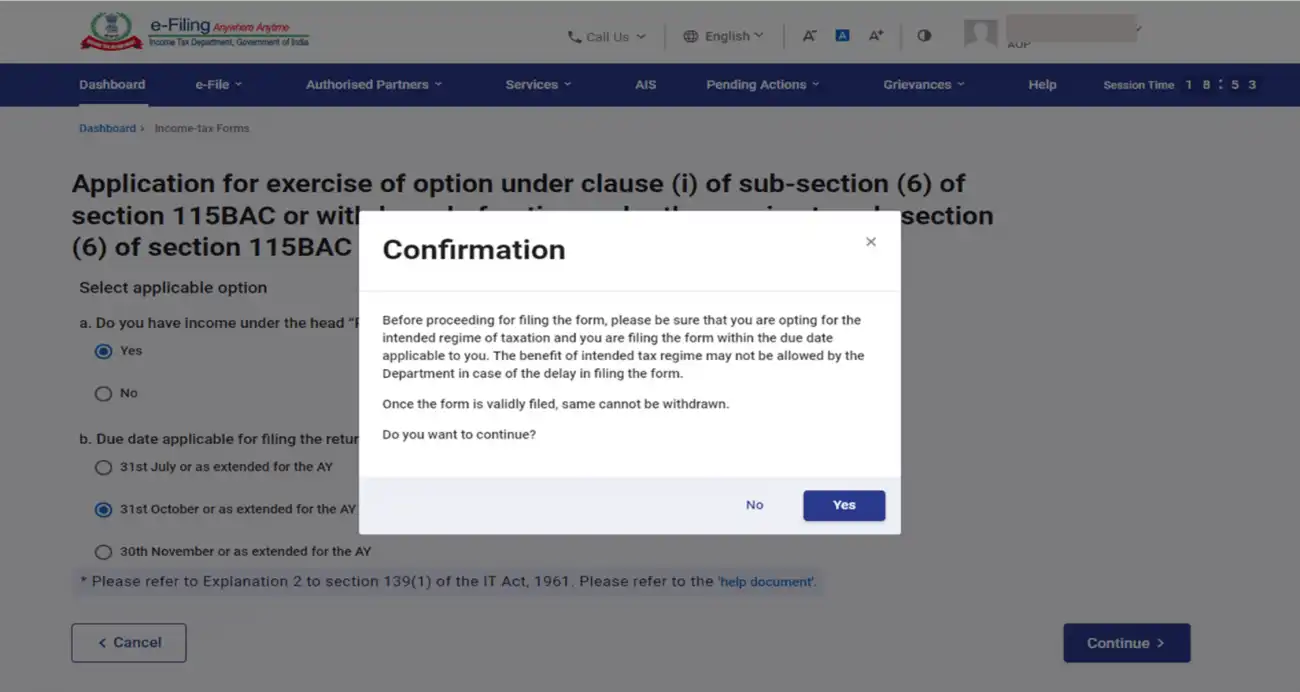Switch to the AIS tab
The width and height of the screenshot is (1300, 692).
click(645, 85)
